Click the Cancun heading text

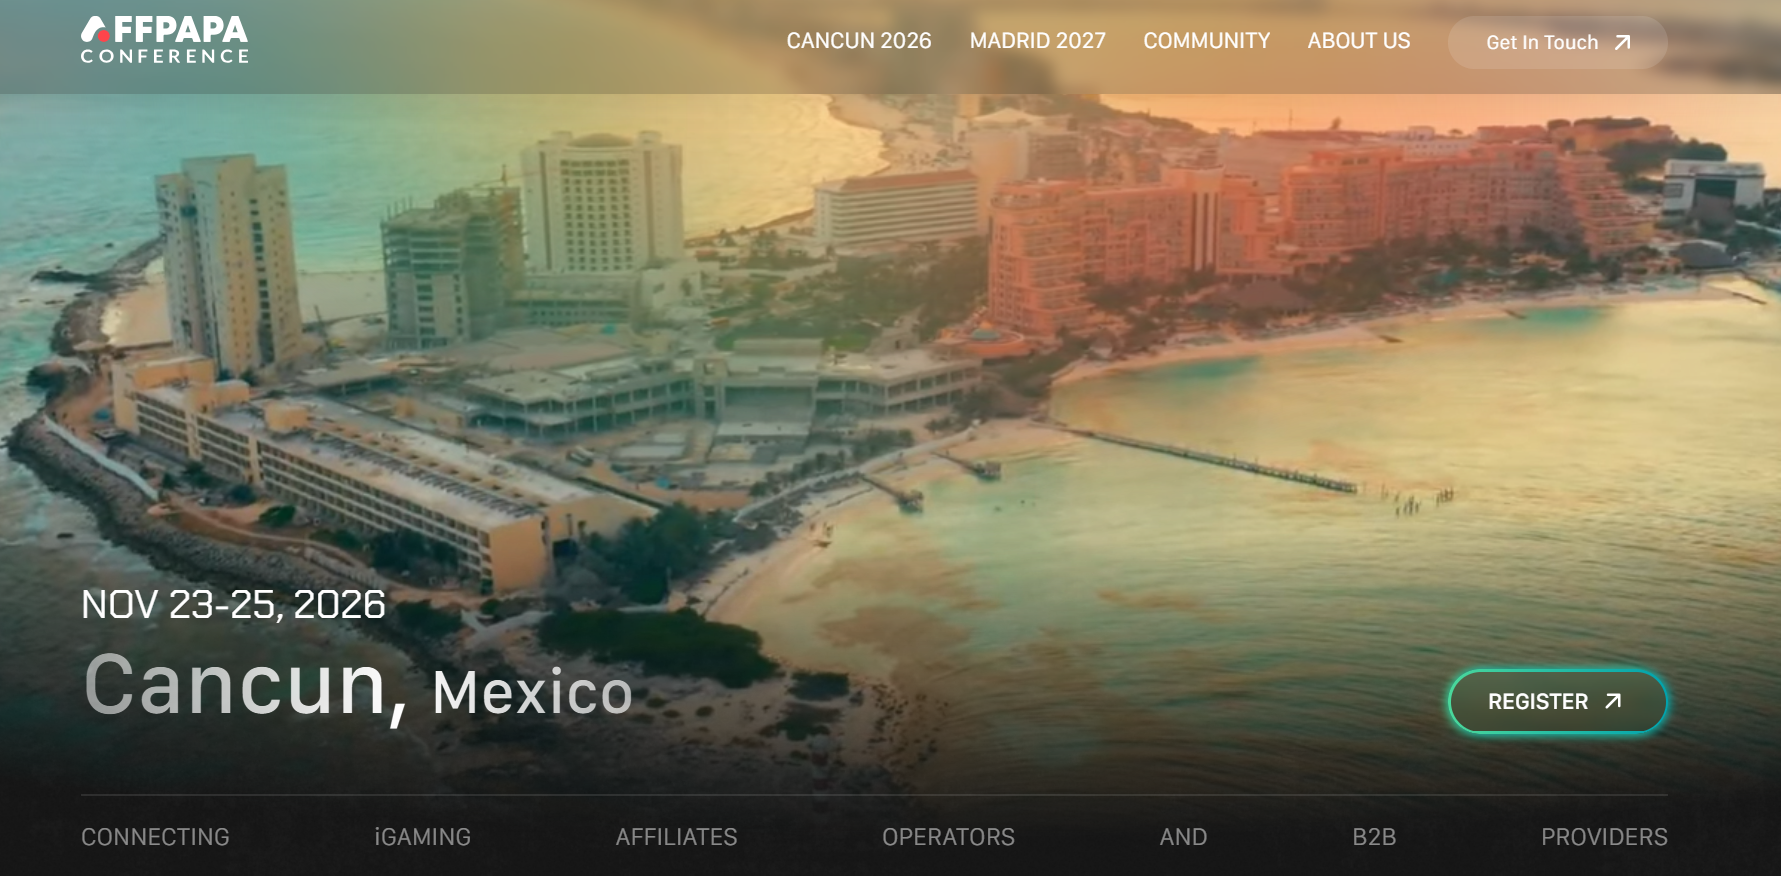tap(246, 686)
